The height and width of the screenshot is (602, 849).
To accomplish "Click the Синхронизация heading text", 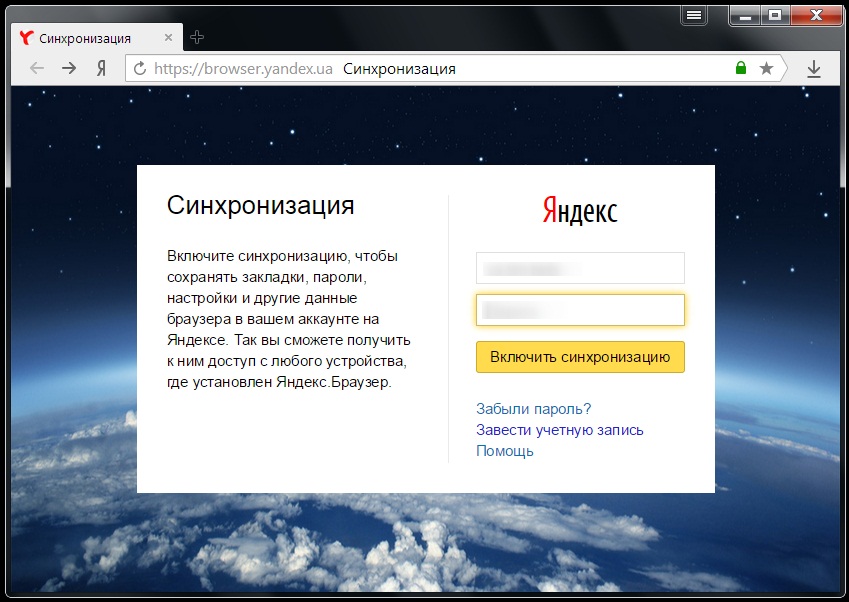I will [260, 205].
